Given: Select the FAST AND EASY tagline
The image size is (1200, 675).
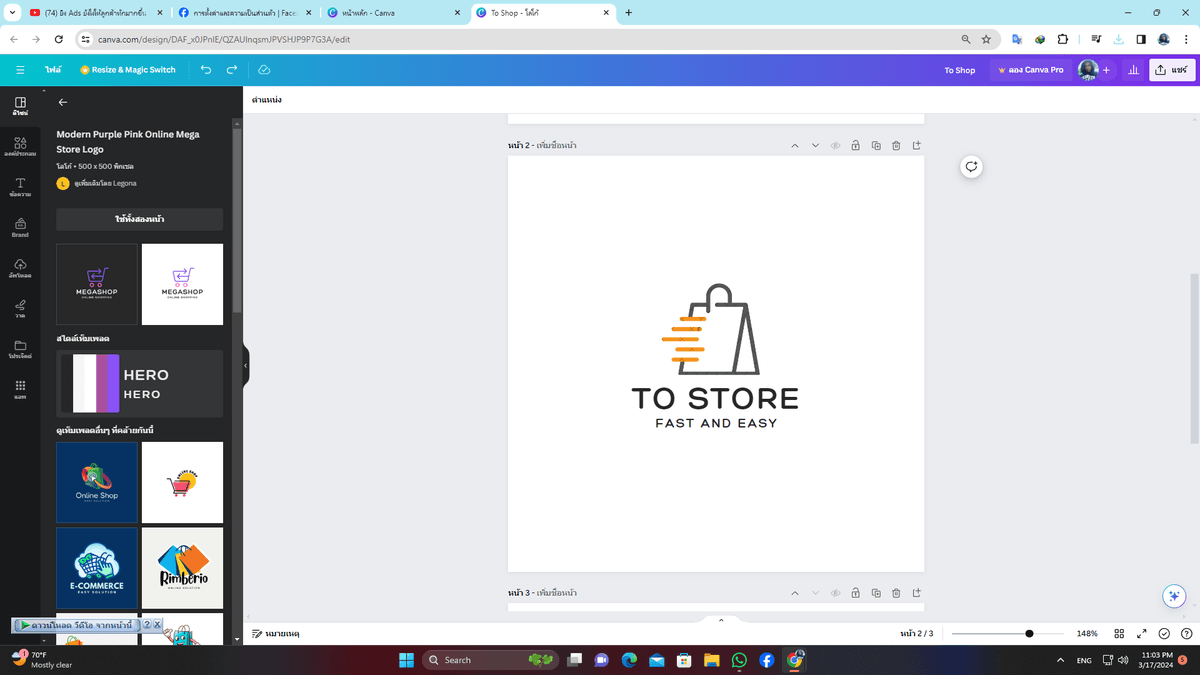Looking at the screenshot, I should coord(715,423).
